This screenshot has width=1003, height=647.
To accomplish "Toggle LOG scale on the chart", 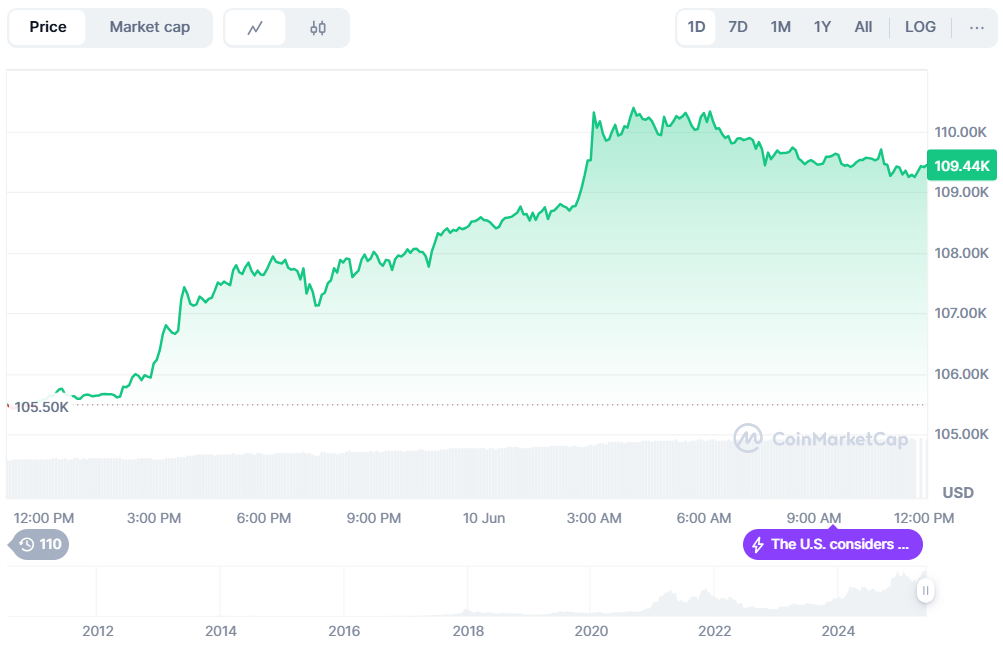I will (920, 27).
